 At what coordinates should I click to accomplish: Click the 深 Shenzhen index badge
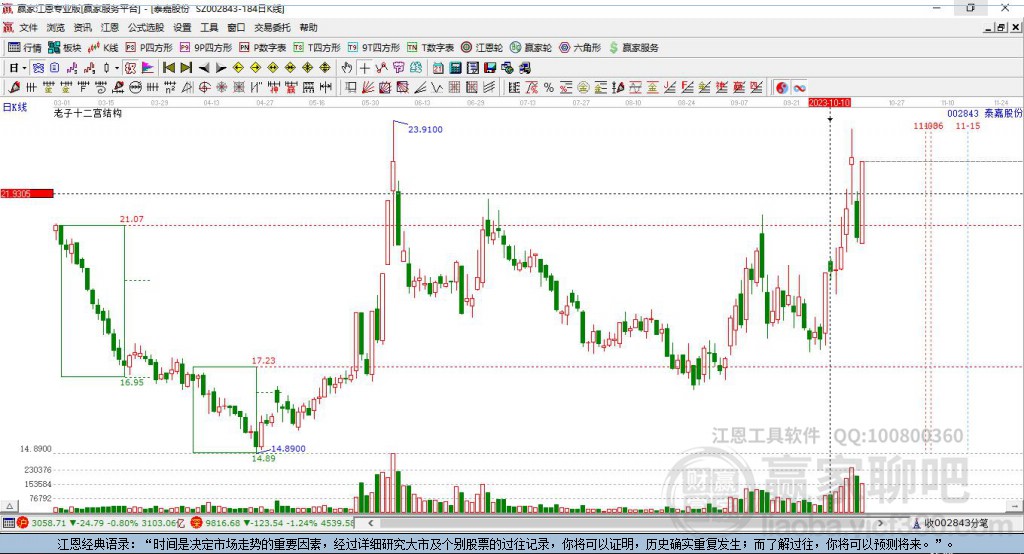tap(197, 523)
